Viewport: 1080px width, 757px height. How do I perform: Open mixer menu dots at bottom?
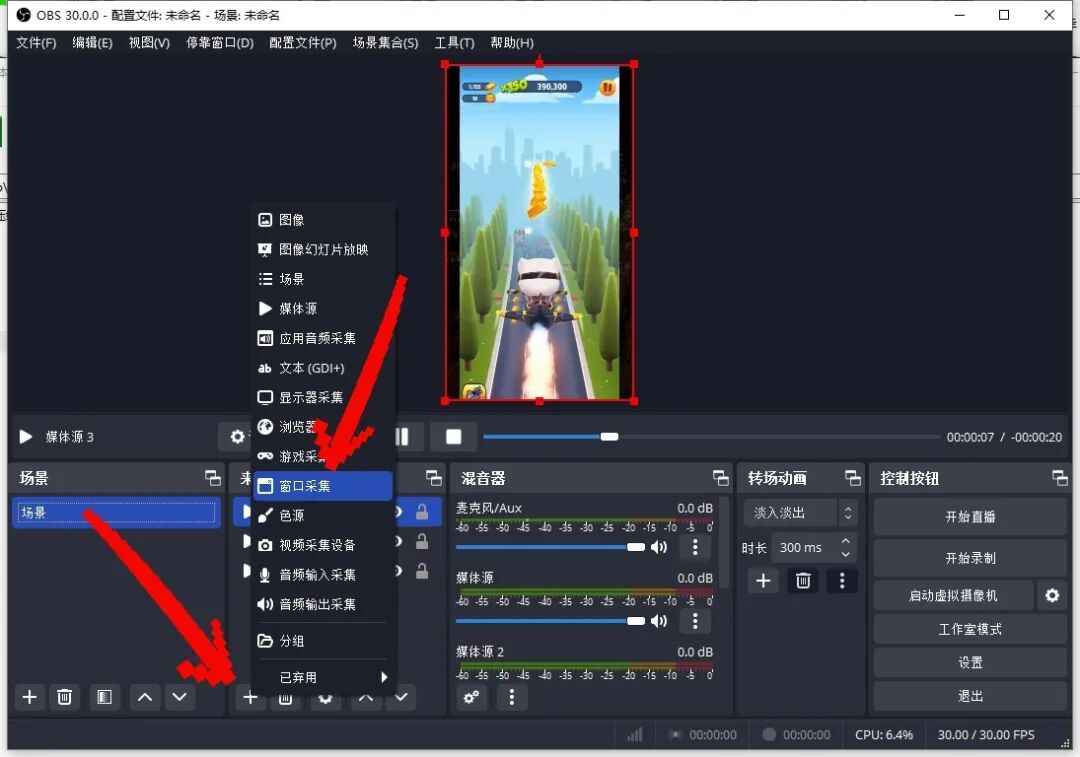pyautogui.click(x=511, y=697)
